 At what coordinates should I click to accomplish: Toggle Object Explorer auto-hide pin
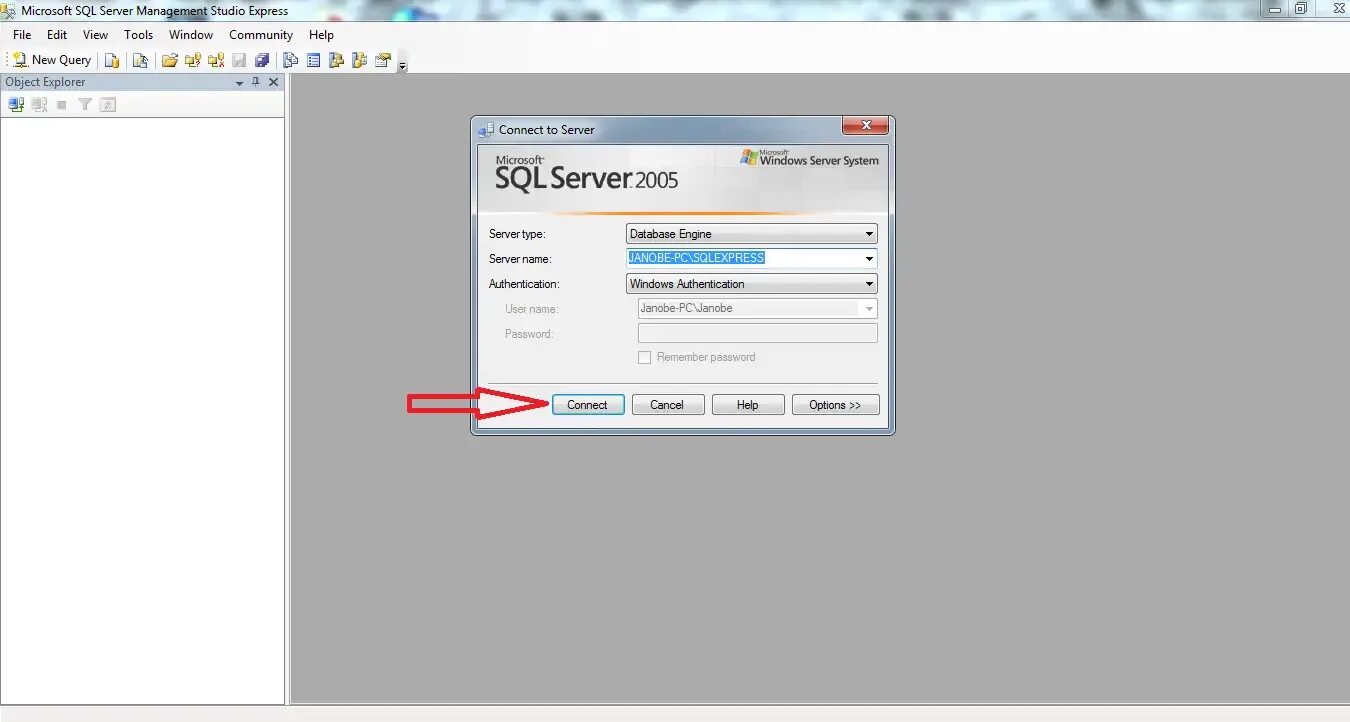click(x=256, y=82)
